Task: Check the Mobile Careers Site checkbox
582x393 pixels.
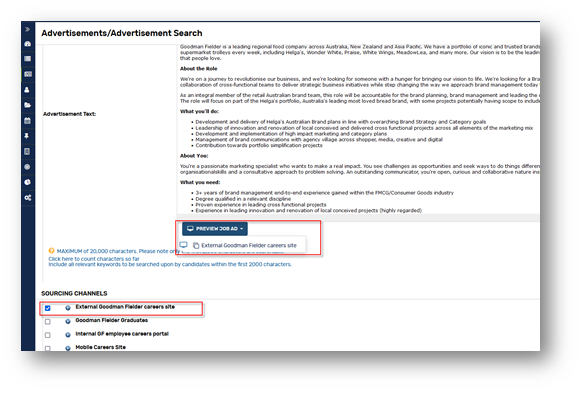Action: click(48, 348)
